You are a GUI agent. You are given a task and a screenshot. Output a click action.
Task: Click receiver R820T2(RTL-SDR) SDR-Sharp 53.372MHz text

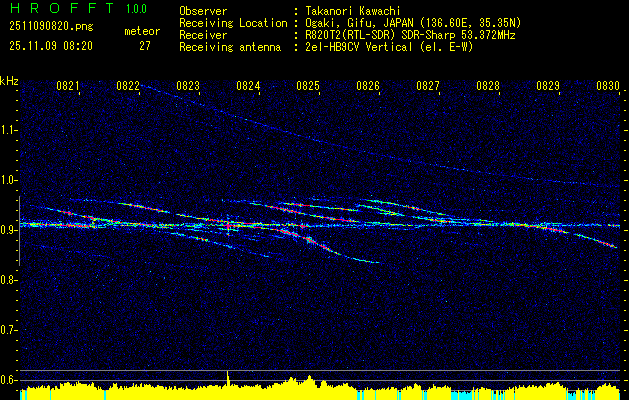click(x=410, y=35)
